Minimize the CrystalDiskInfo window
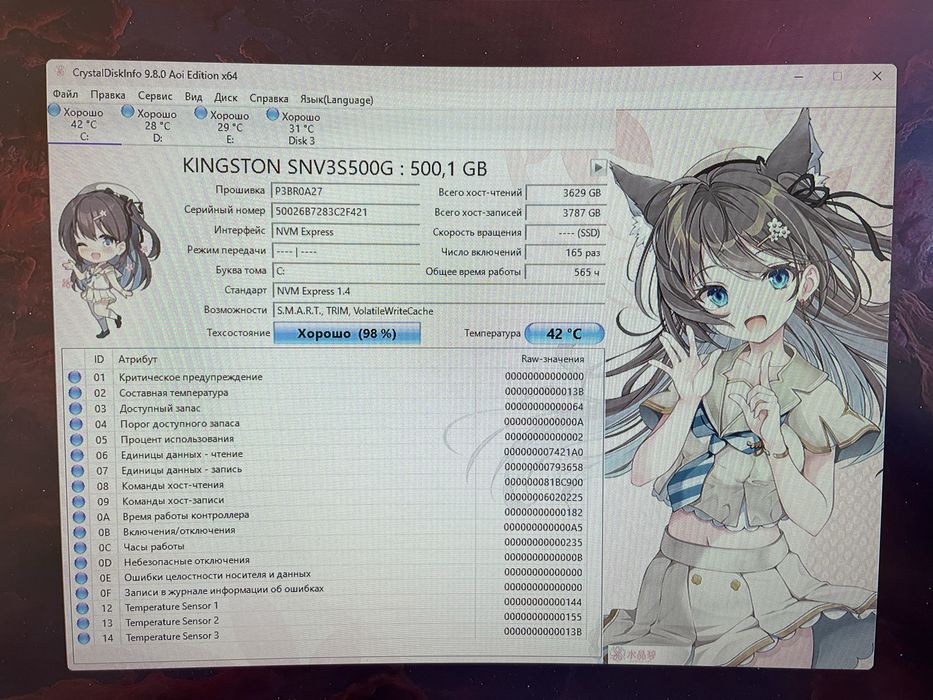This screenshot has width=933, height=700. pos(799,76)
